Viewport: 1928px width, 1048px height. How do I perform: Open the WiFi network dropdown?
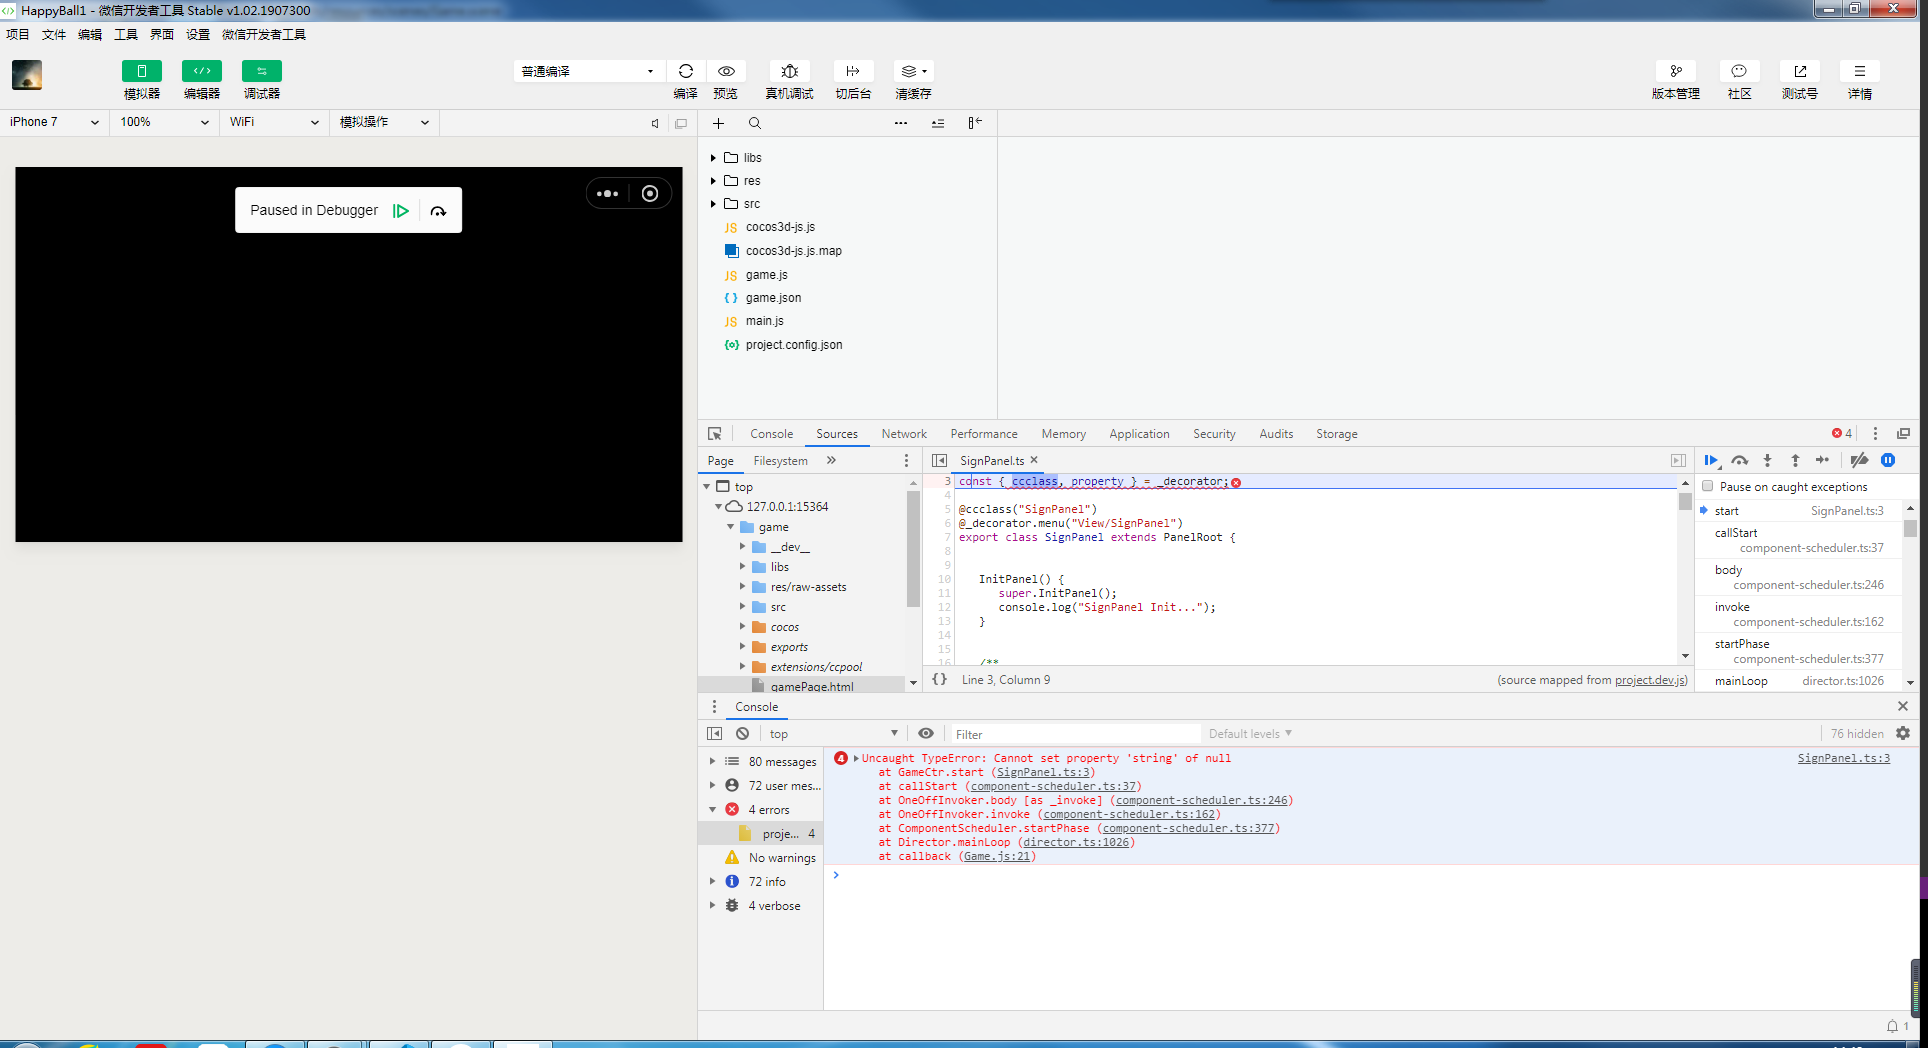point(273,122)
